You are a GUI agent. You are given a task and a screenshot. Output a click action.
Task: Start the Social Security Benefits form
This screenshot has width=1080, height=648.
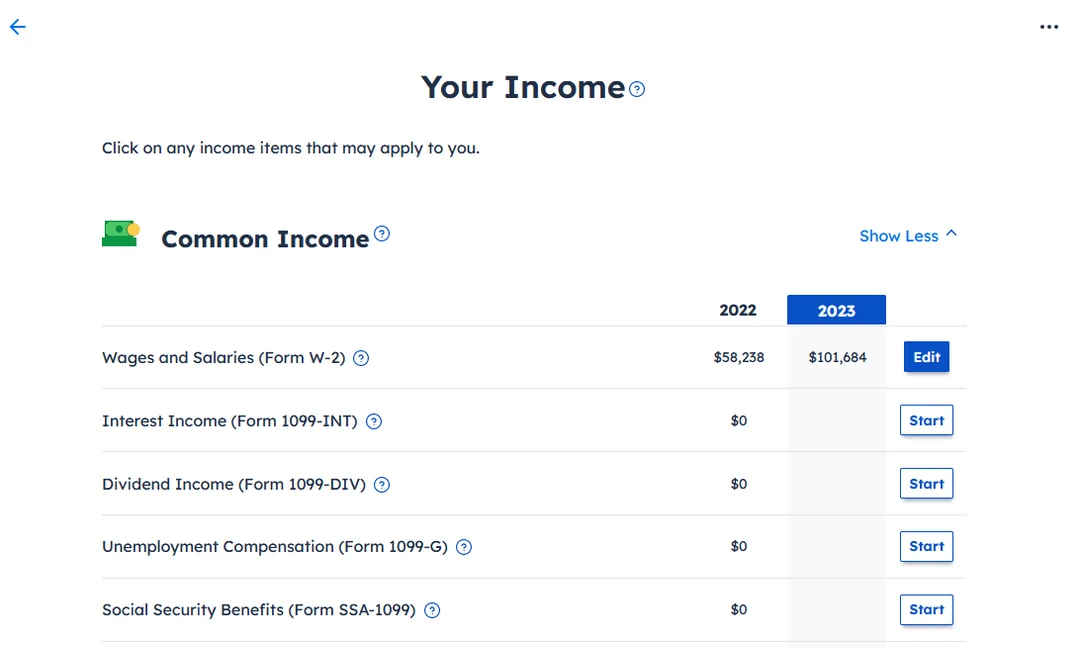tap(926, 609)
